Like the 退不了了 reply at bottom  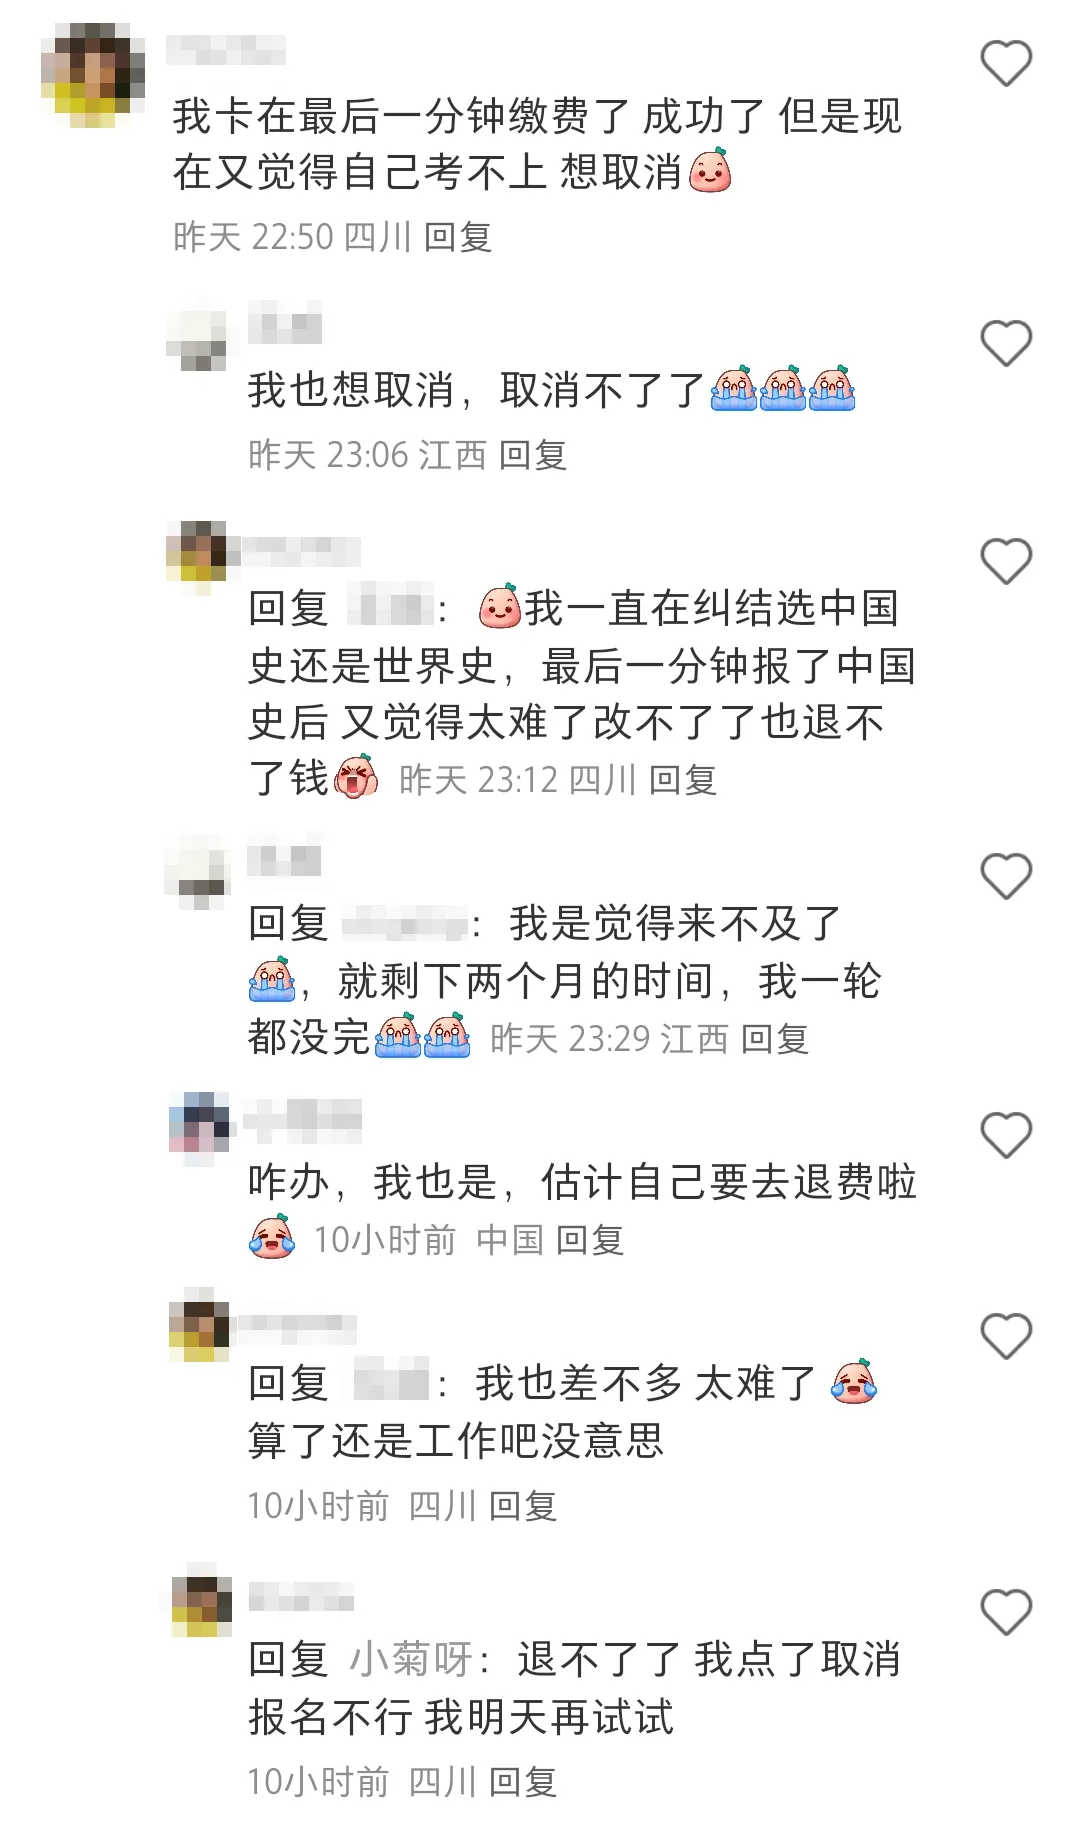pyautogui.click(x=1006, y=1612)
